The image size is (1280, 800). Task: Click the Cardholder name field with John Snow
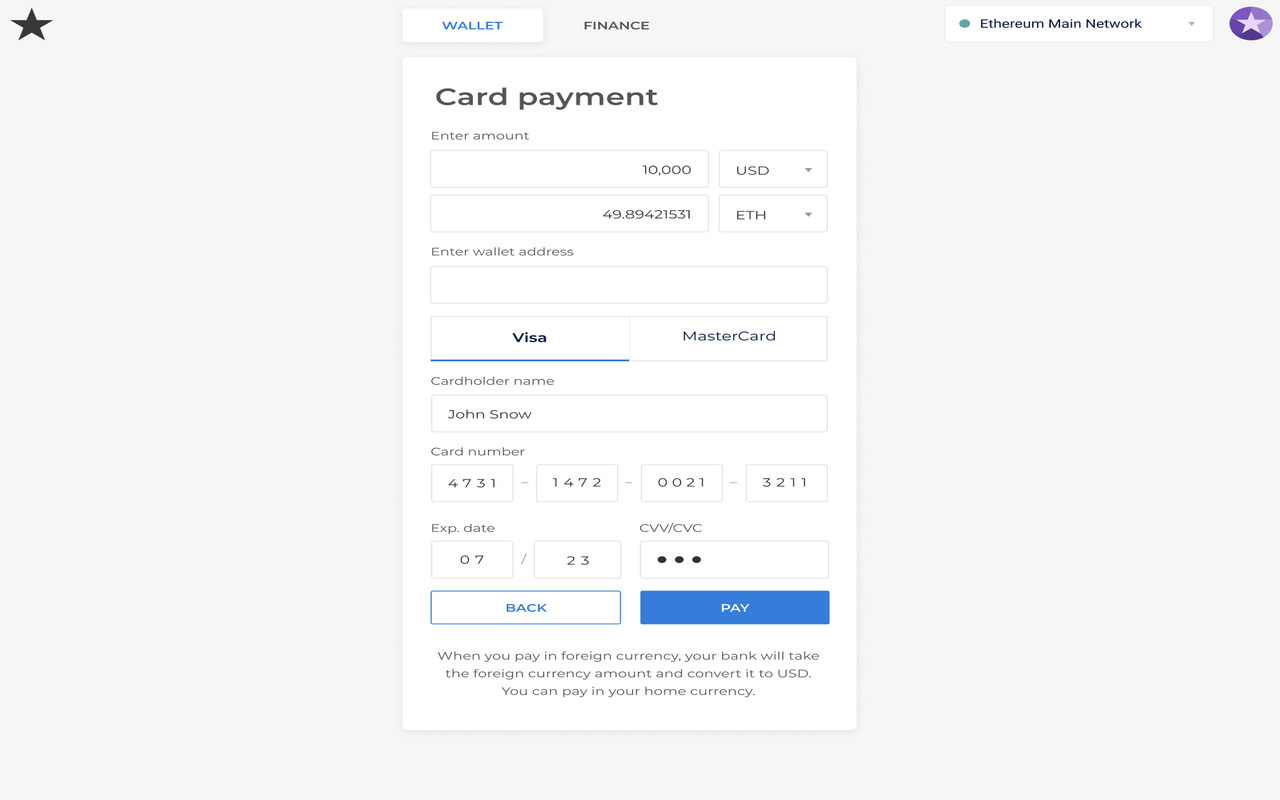628,413
